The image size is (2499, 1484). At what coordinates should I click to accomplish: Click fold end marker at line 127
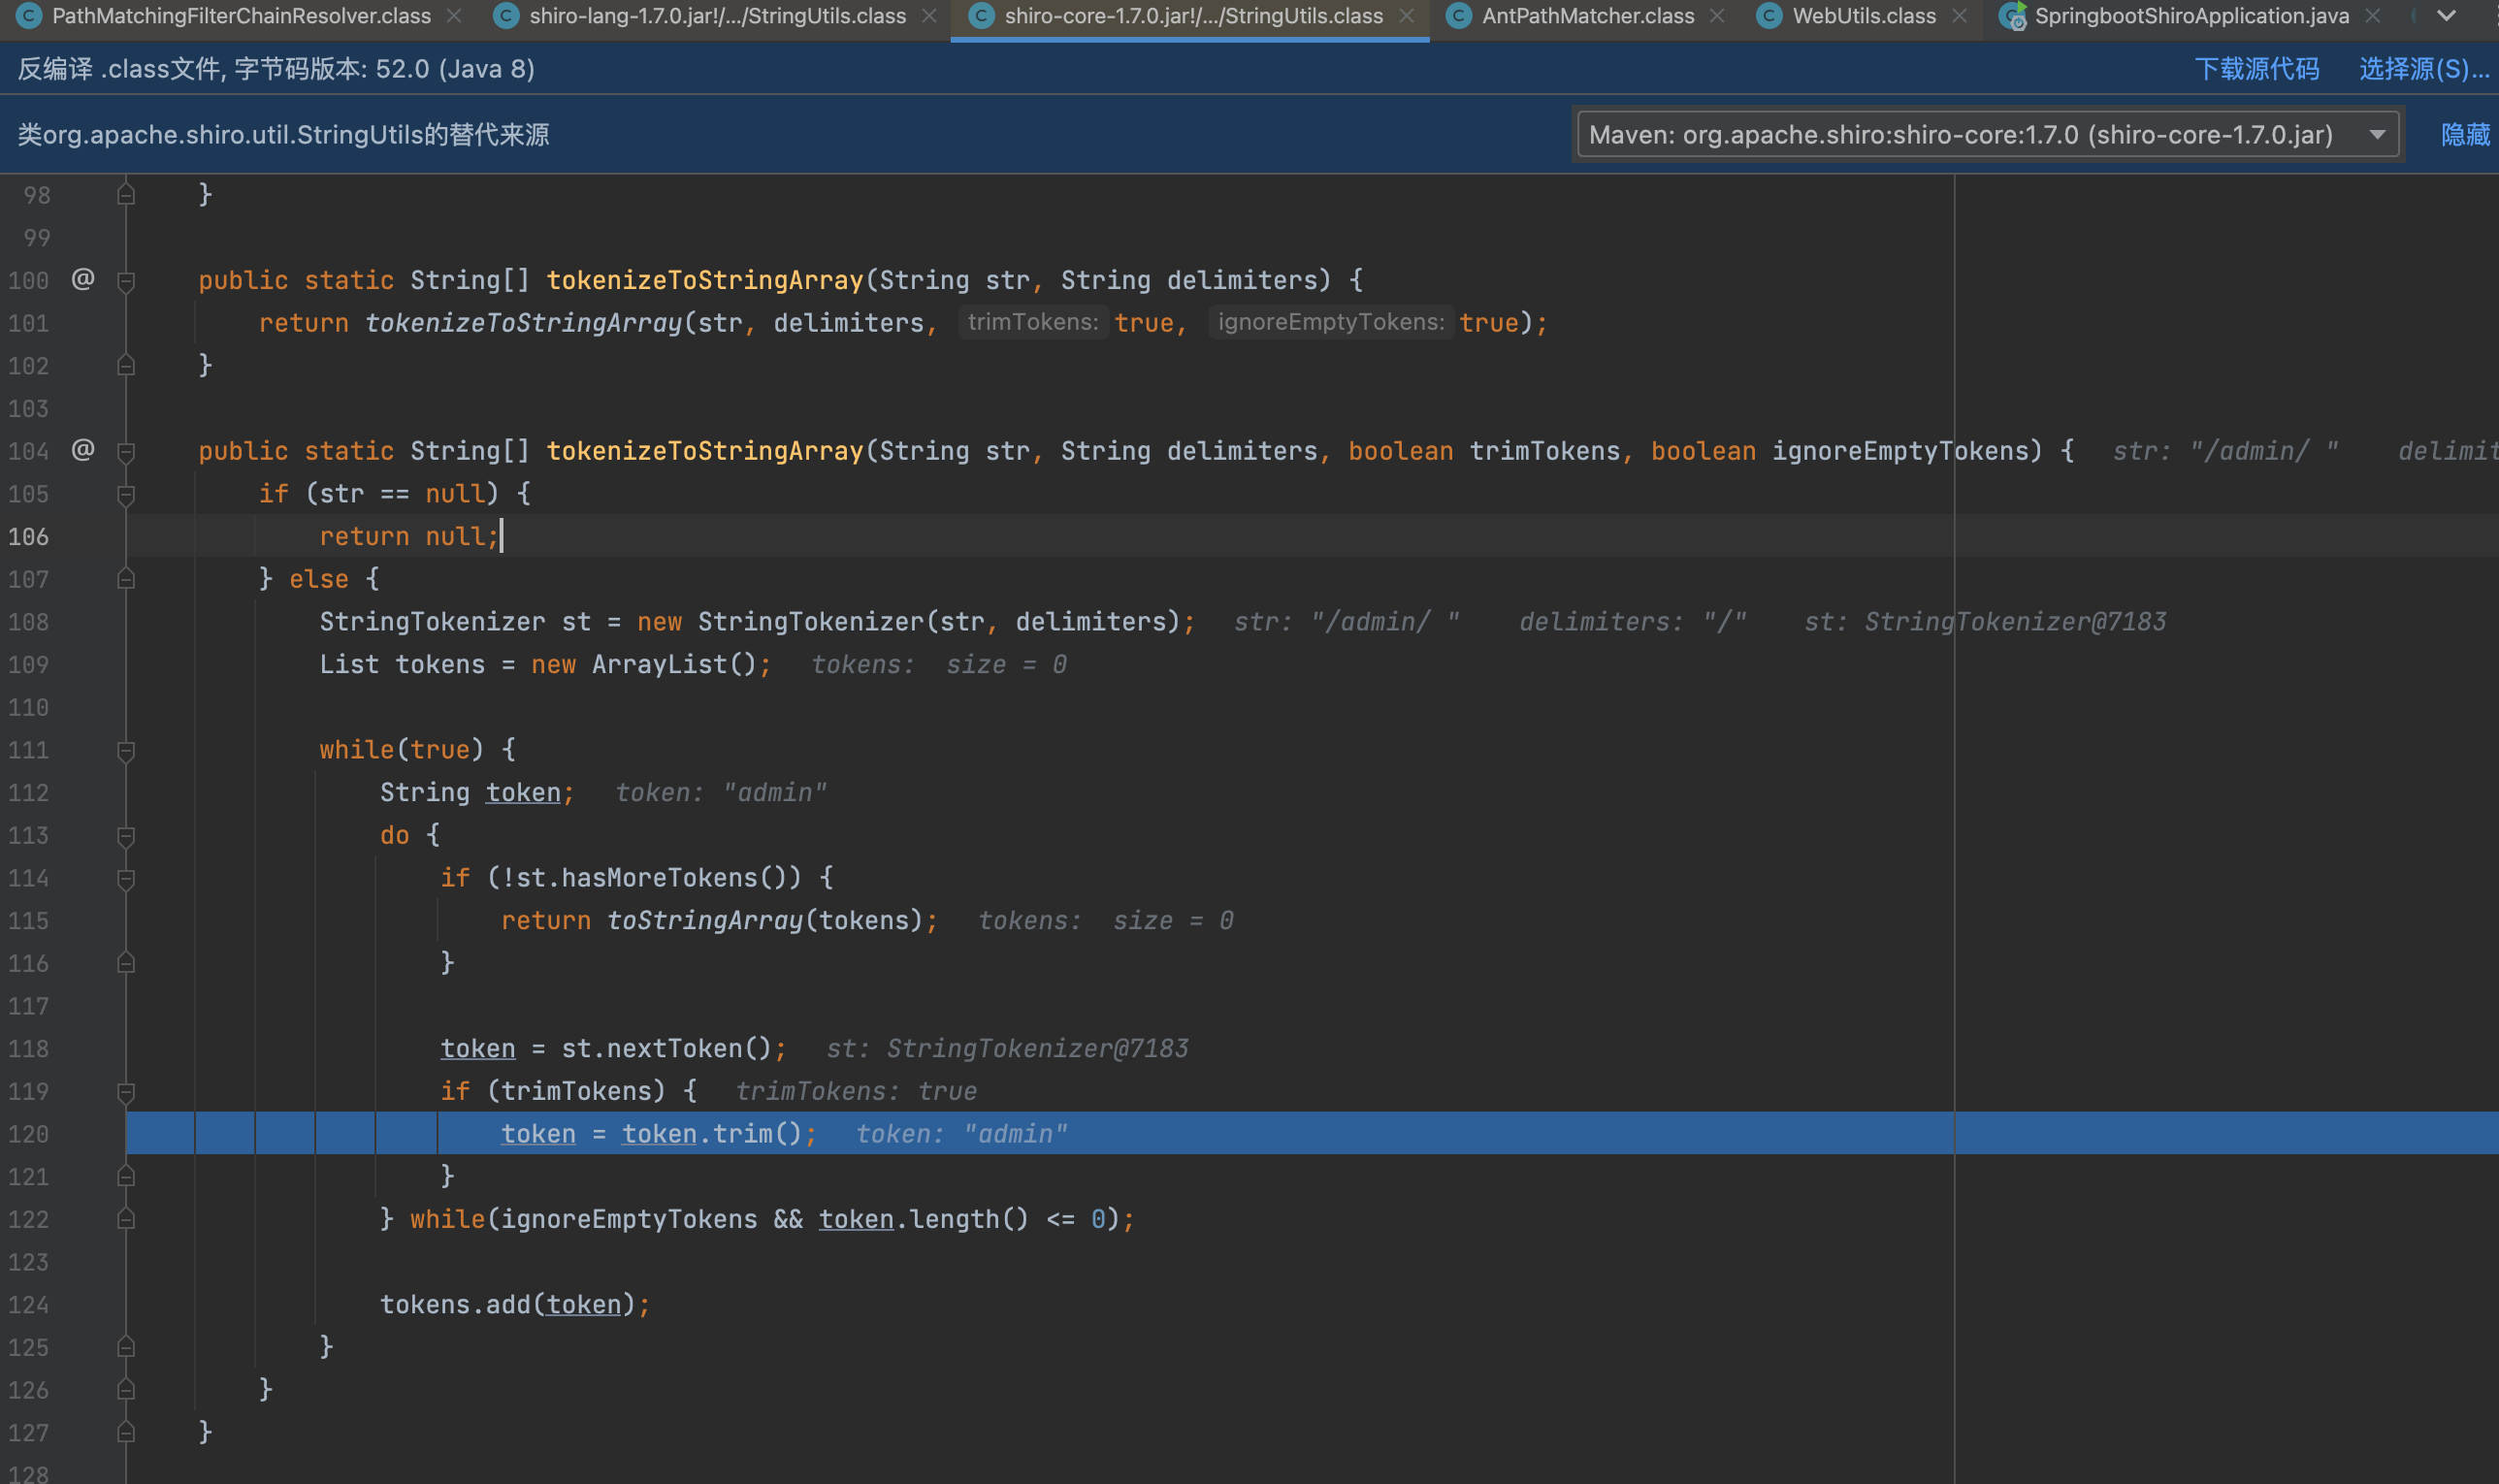click(x=126, y=1432)
